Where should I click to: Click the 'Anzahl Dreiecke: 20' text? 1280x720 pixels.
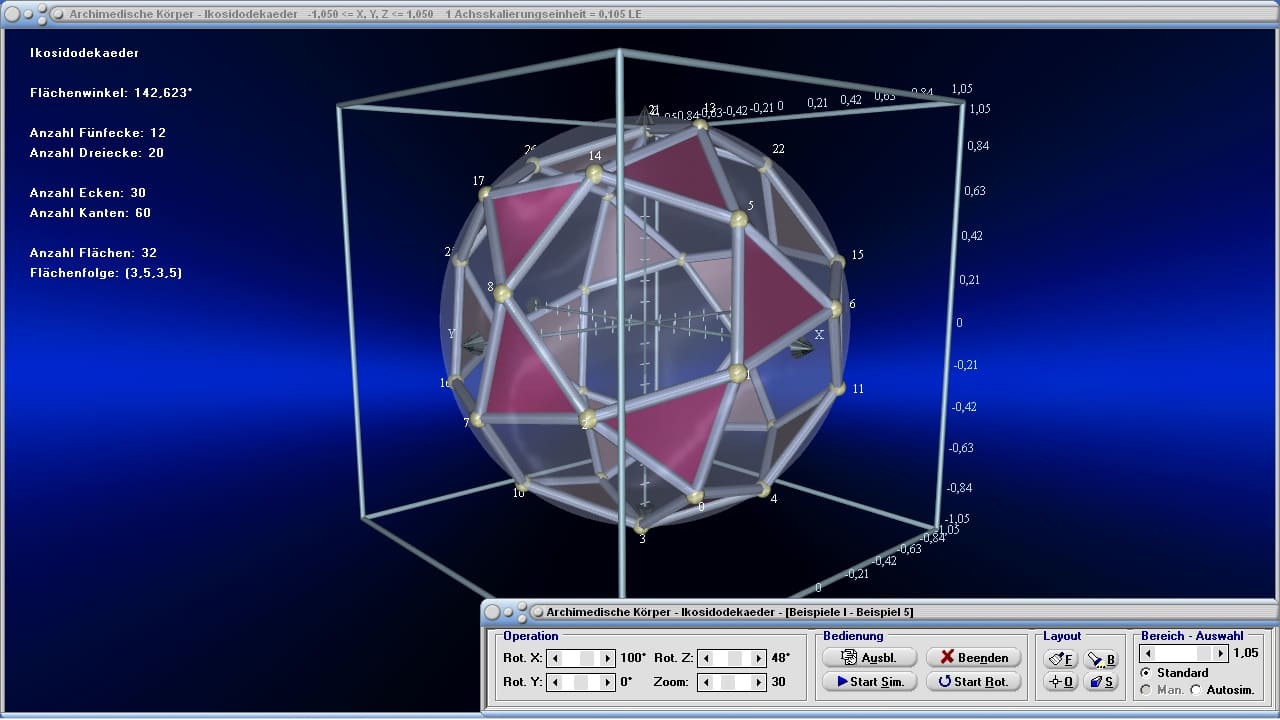point(97,152)
